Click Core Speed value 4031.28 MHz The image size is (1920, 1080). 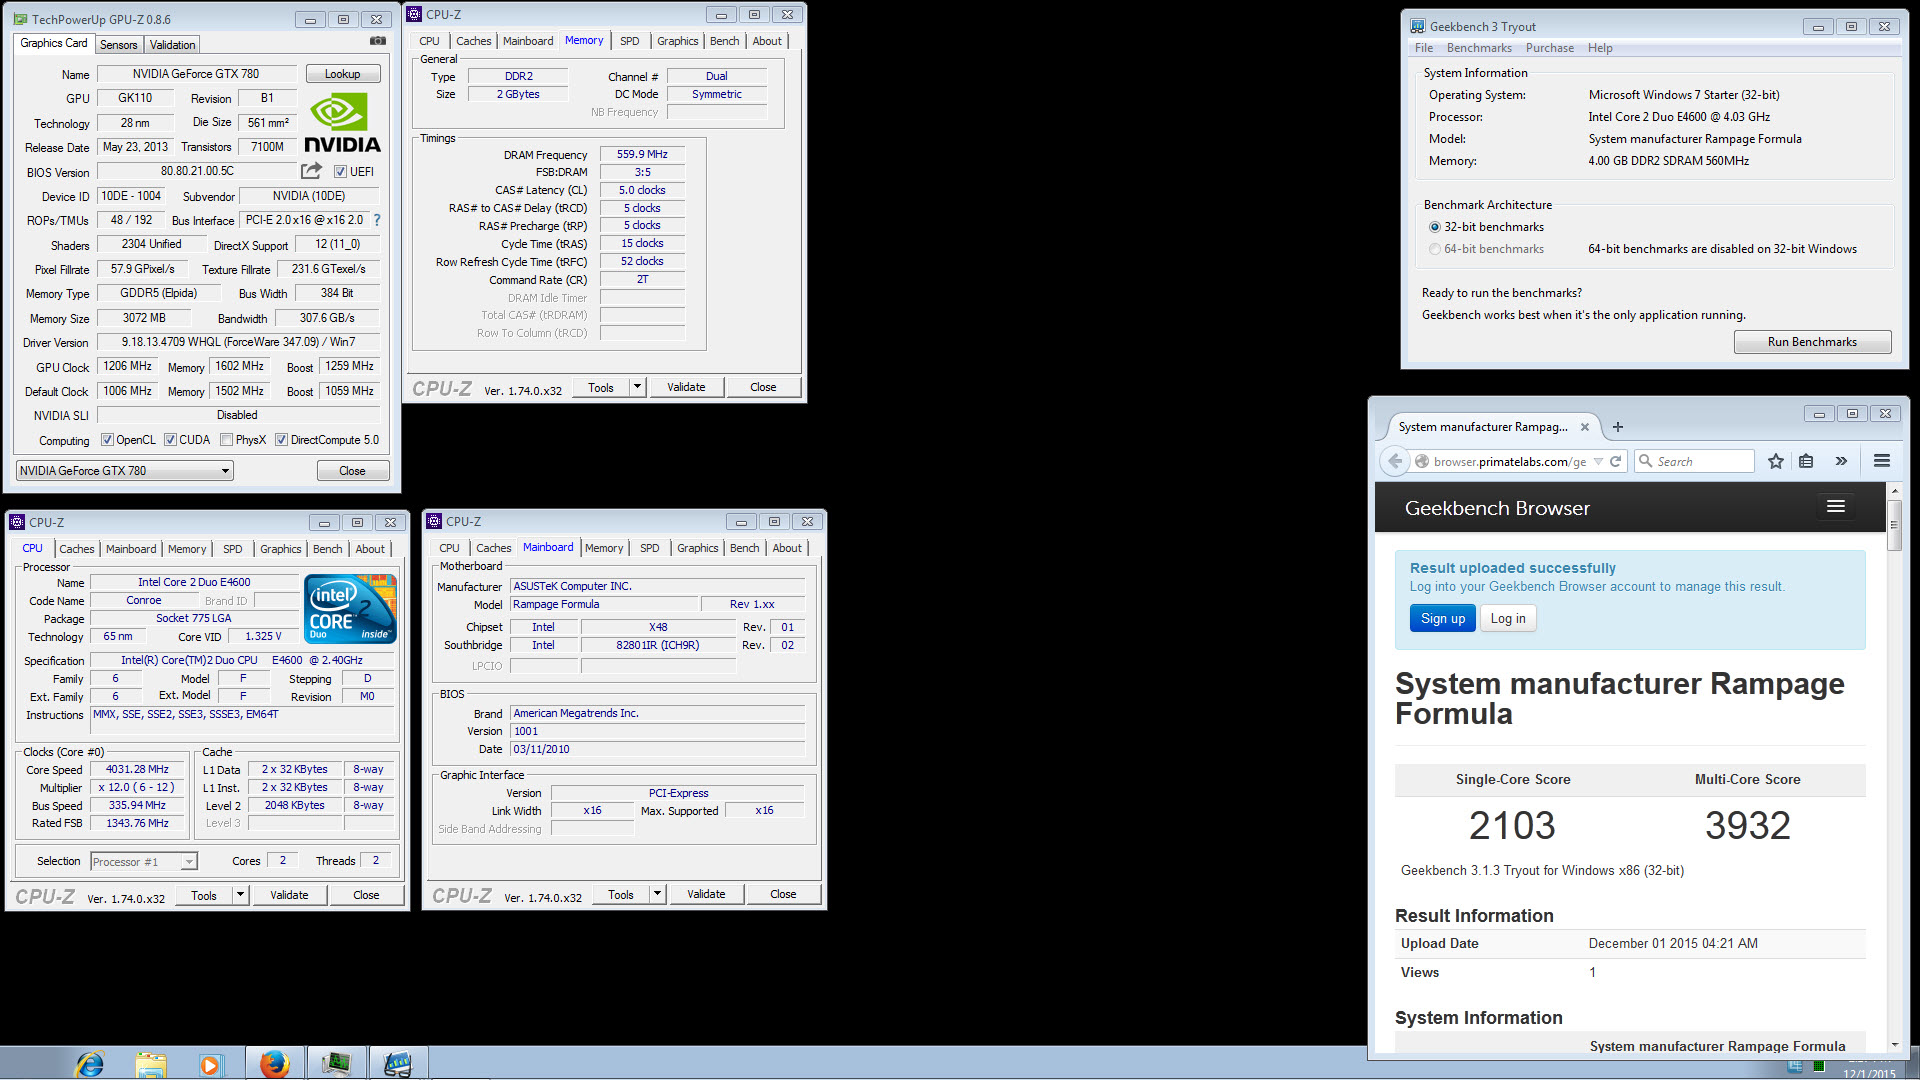click(x=138, y=770)
